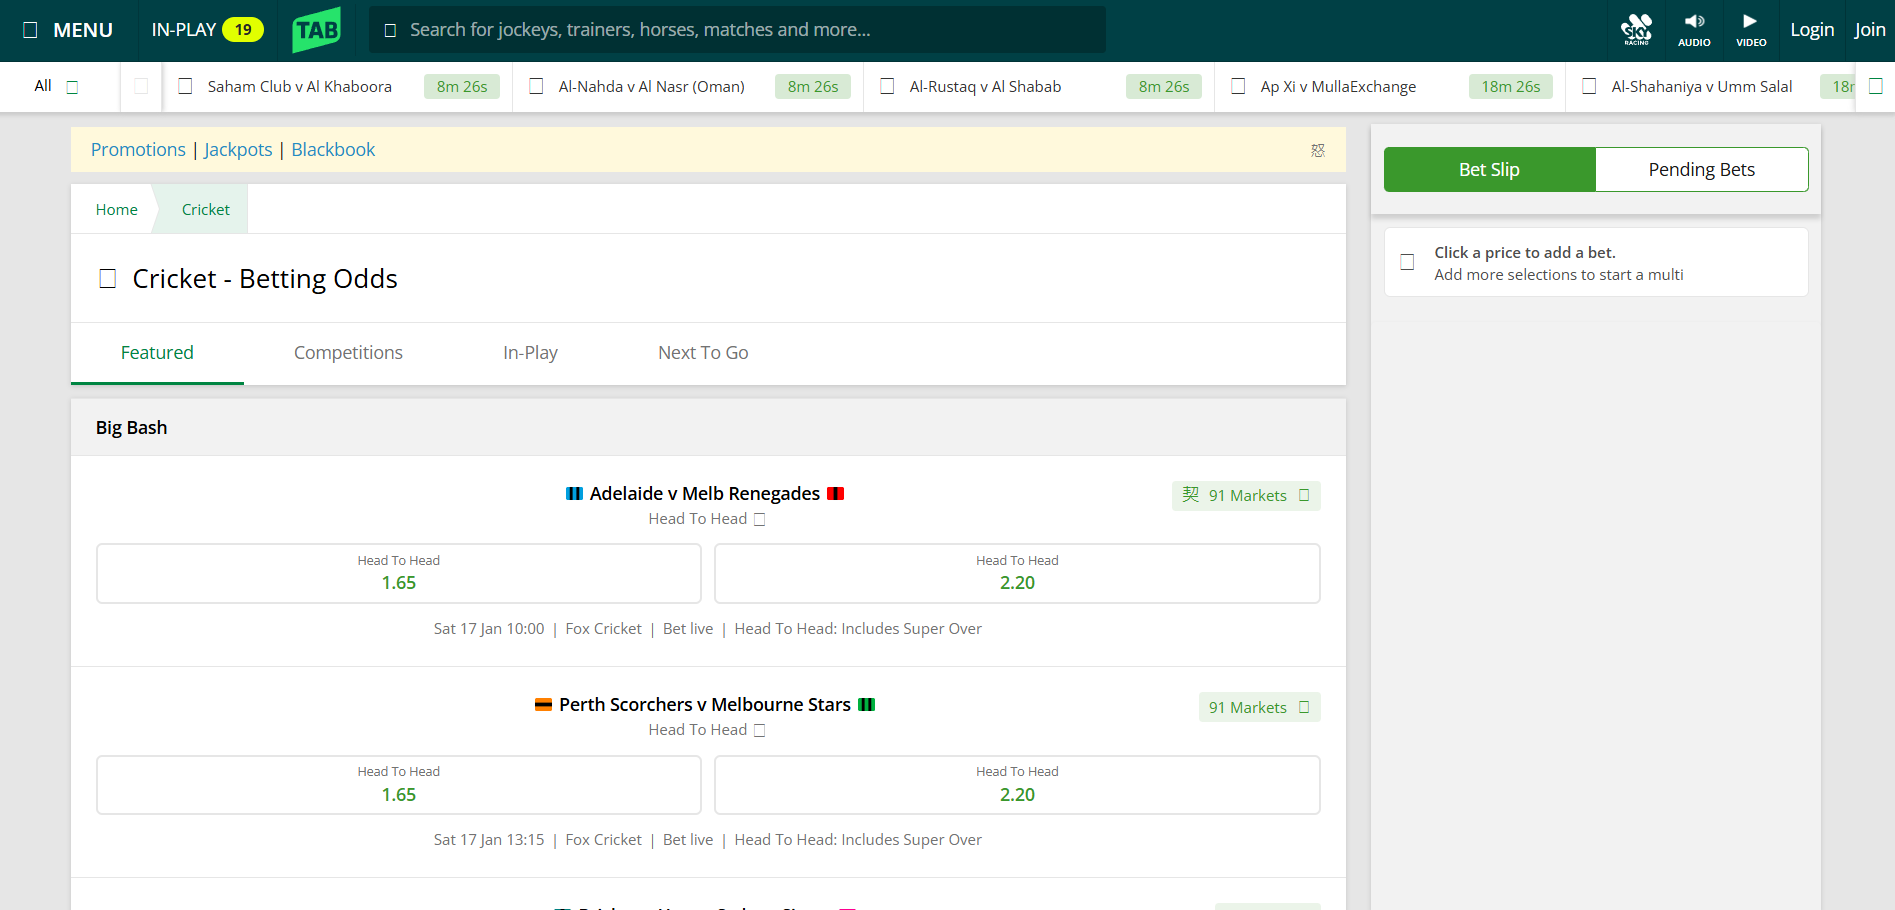The image size is (1895, 910).
Task: Open Saham Club v Al Khaboora match
Action: coord(338,87)
